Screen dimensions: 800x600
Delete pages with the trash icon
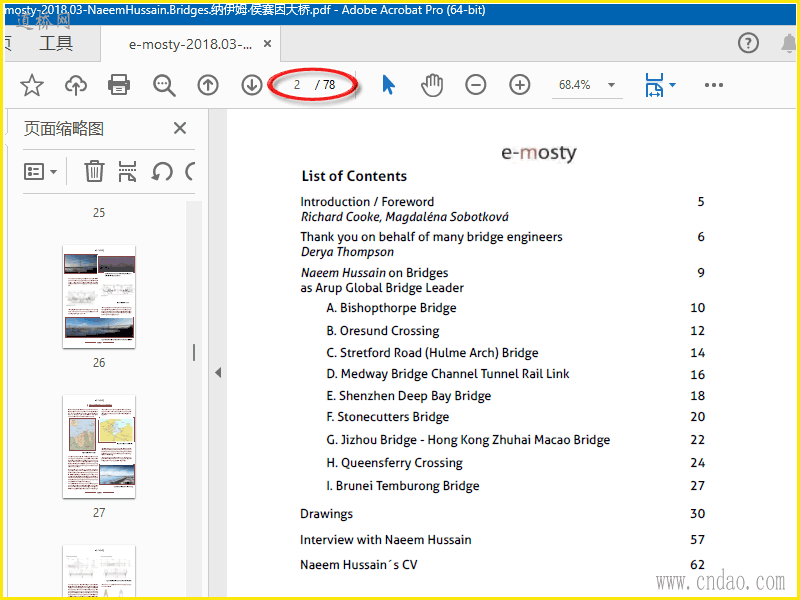click(x=94, y=171)
